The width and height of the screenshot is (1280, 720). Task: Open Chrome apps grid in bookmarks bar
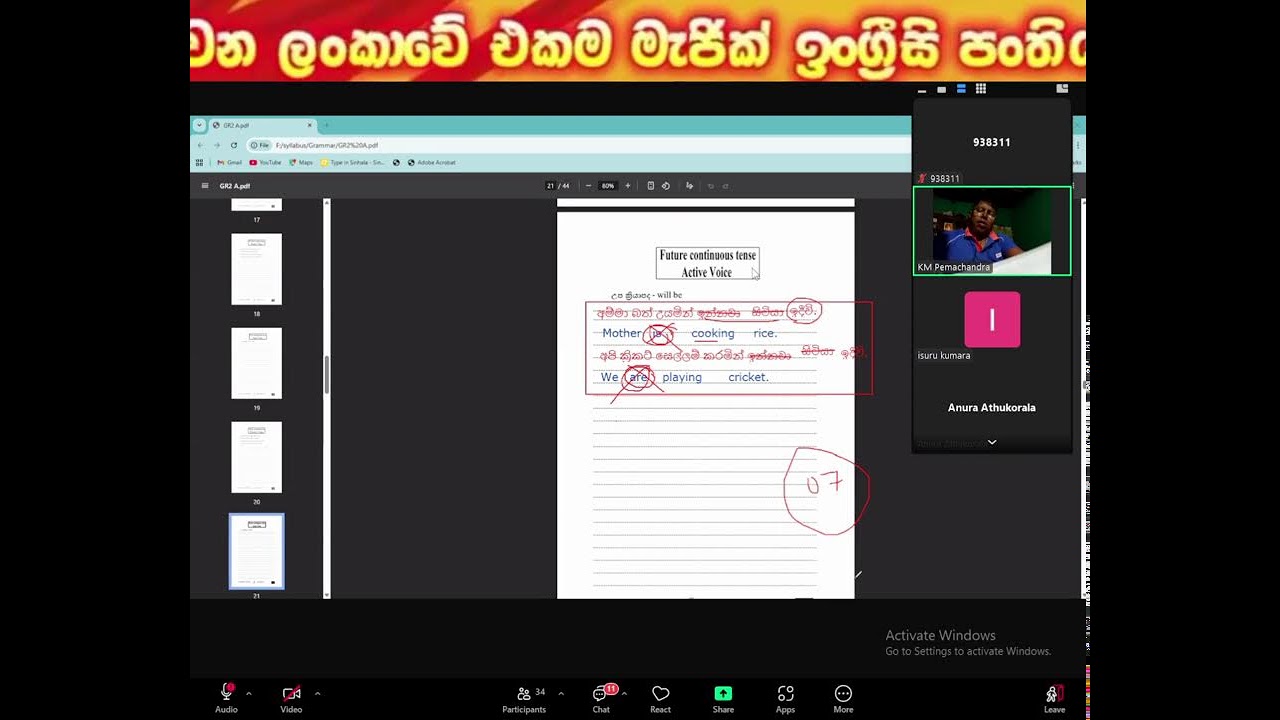point(199,162)
